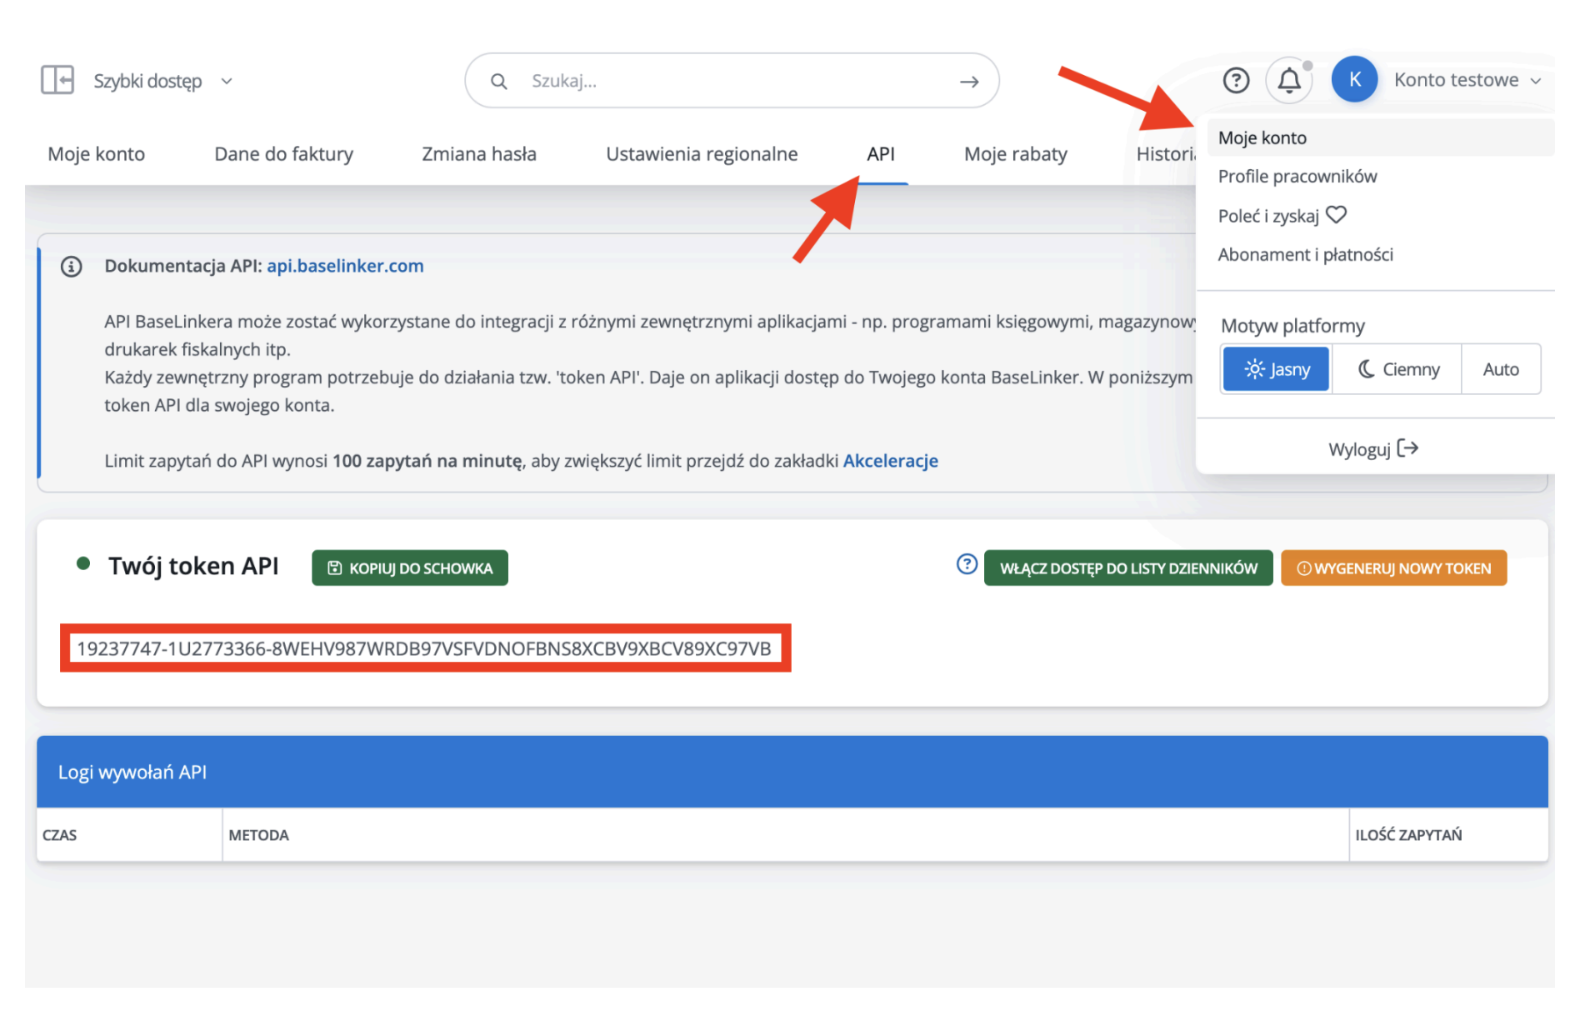Collapse the Konto testowe account menu
The height and width of the screenshot is (1016, 1588).
[1467, 80]
